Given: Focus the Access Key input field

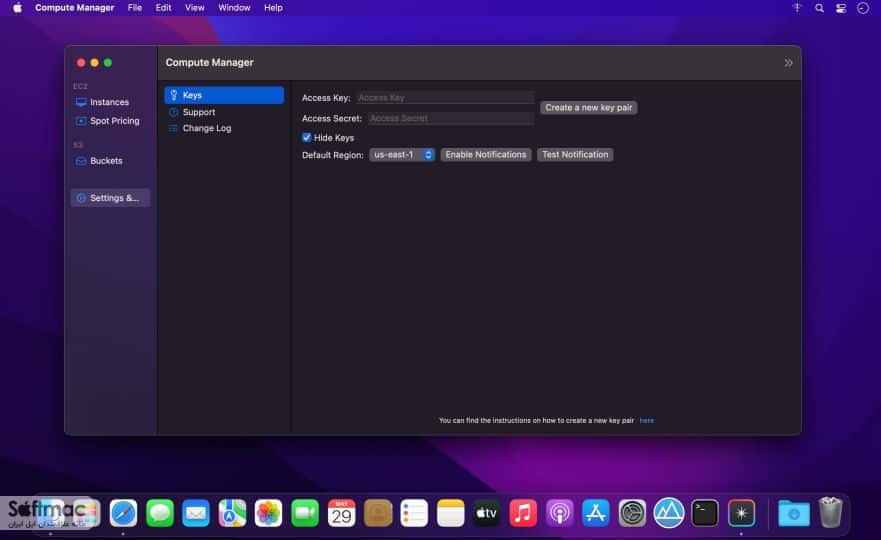Looking at the screenshot, I should (x=444, y=98).
